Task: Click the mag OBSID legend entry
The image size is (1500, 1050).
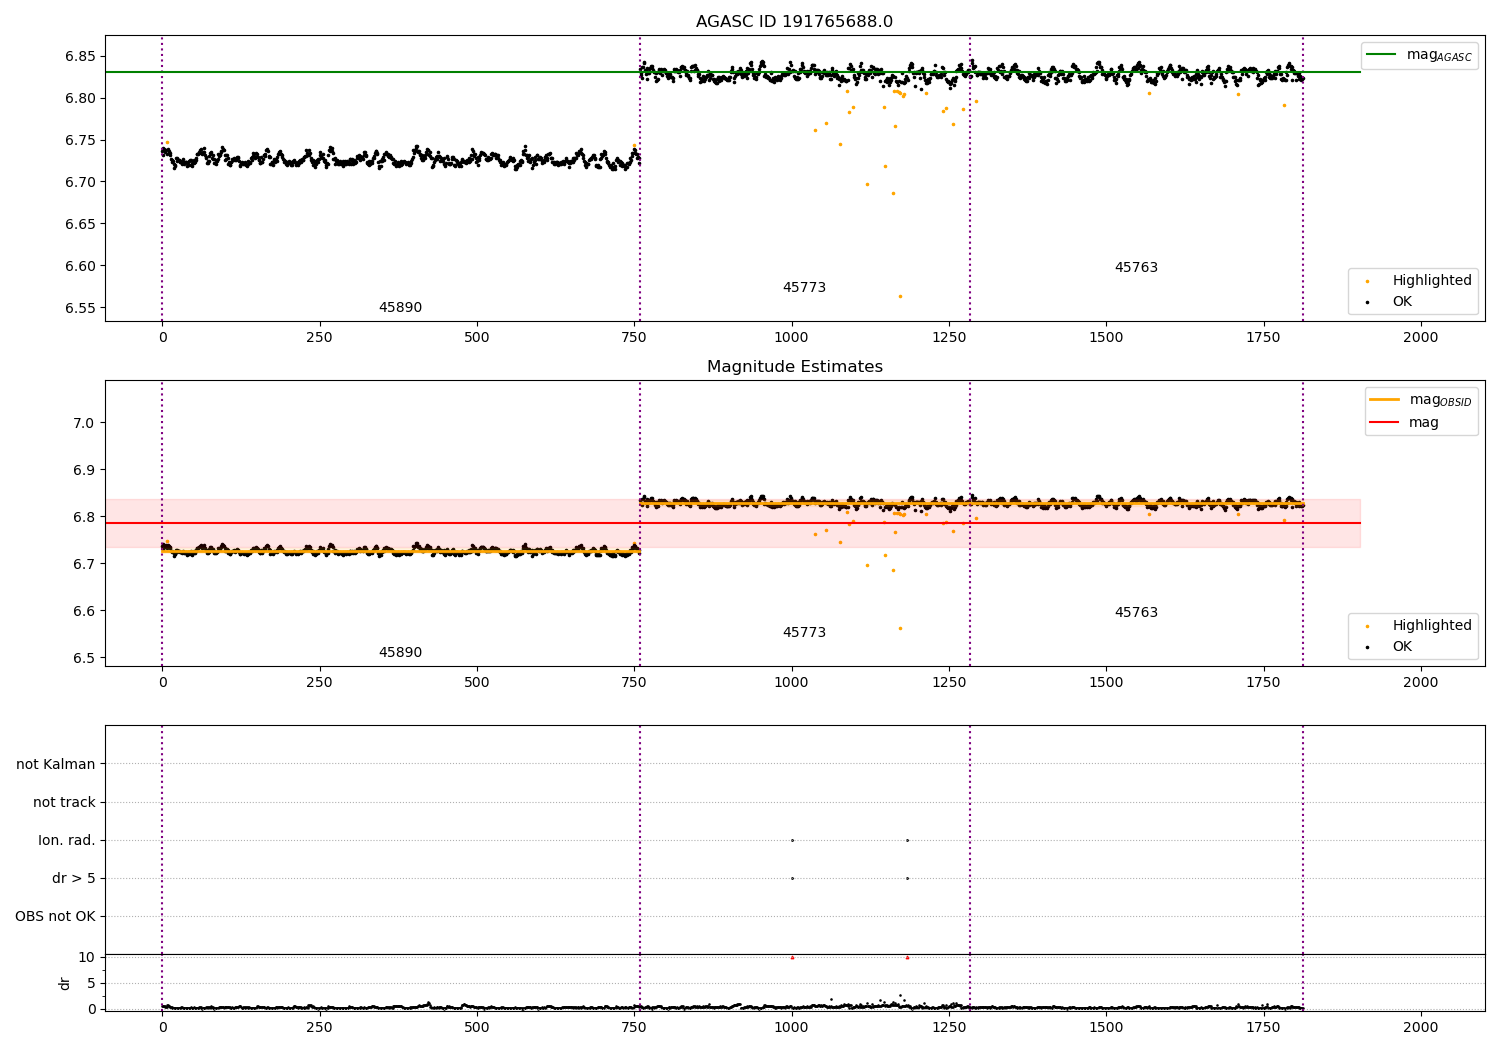Action: tap(1420, 400)
